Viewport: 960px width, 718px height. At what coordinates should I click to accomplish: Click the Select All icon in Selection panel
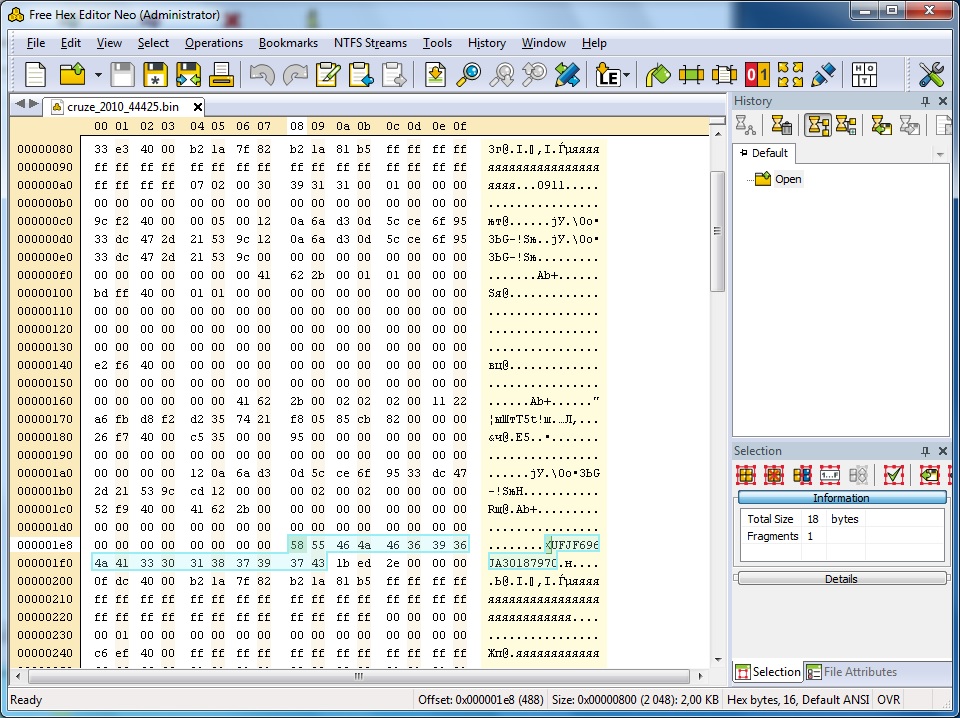[746, 475]
